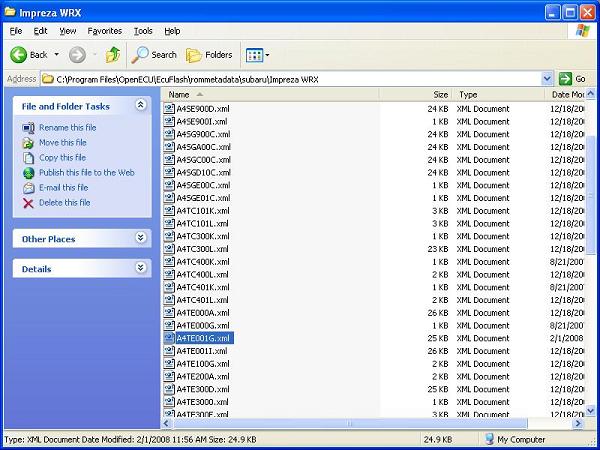The image size is (600, 450).
Task: Open the Views dropdown button
Action: (258, 55)
